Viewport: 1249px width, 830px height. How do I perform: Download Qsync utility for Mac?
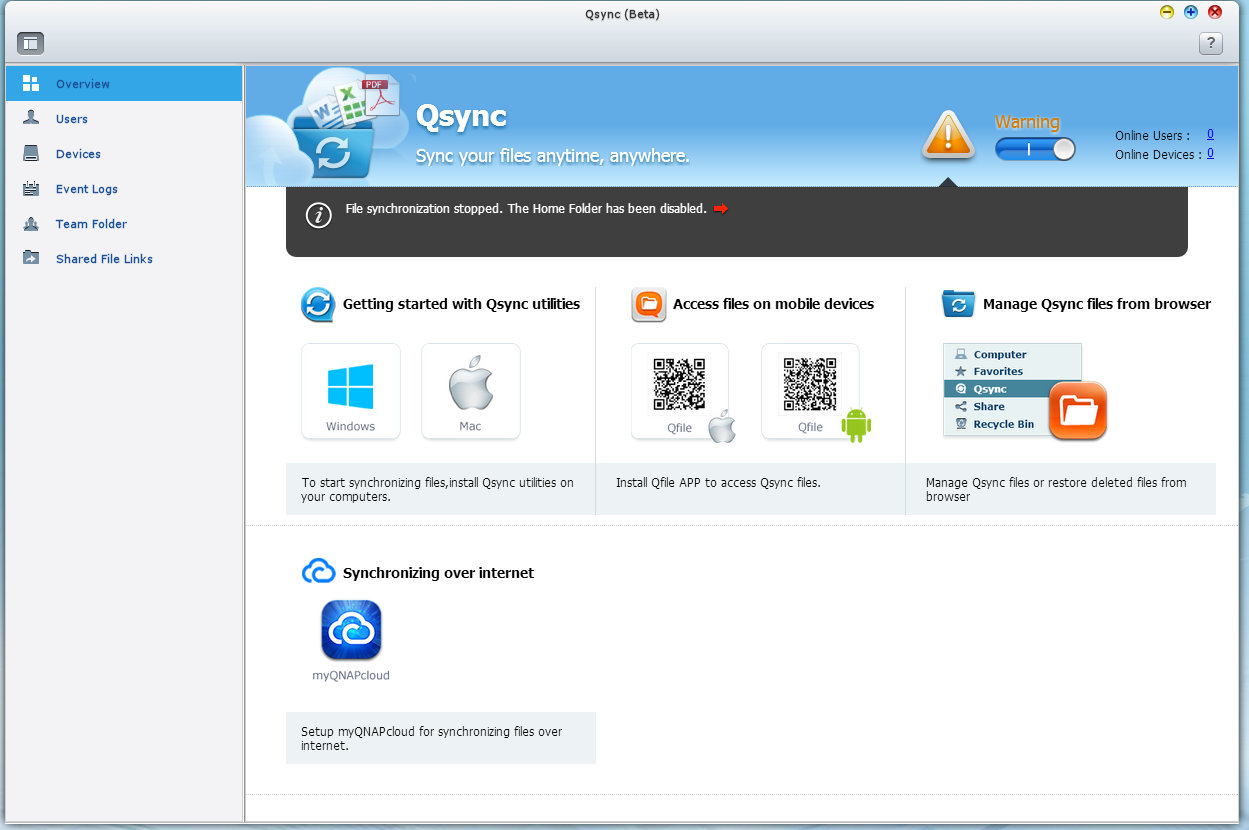coord(471,391)
